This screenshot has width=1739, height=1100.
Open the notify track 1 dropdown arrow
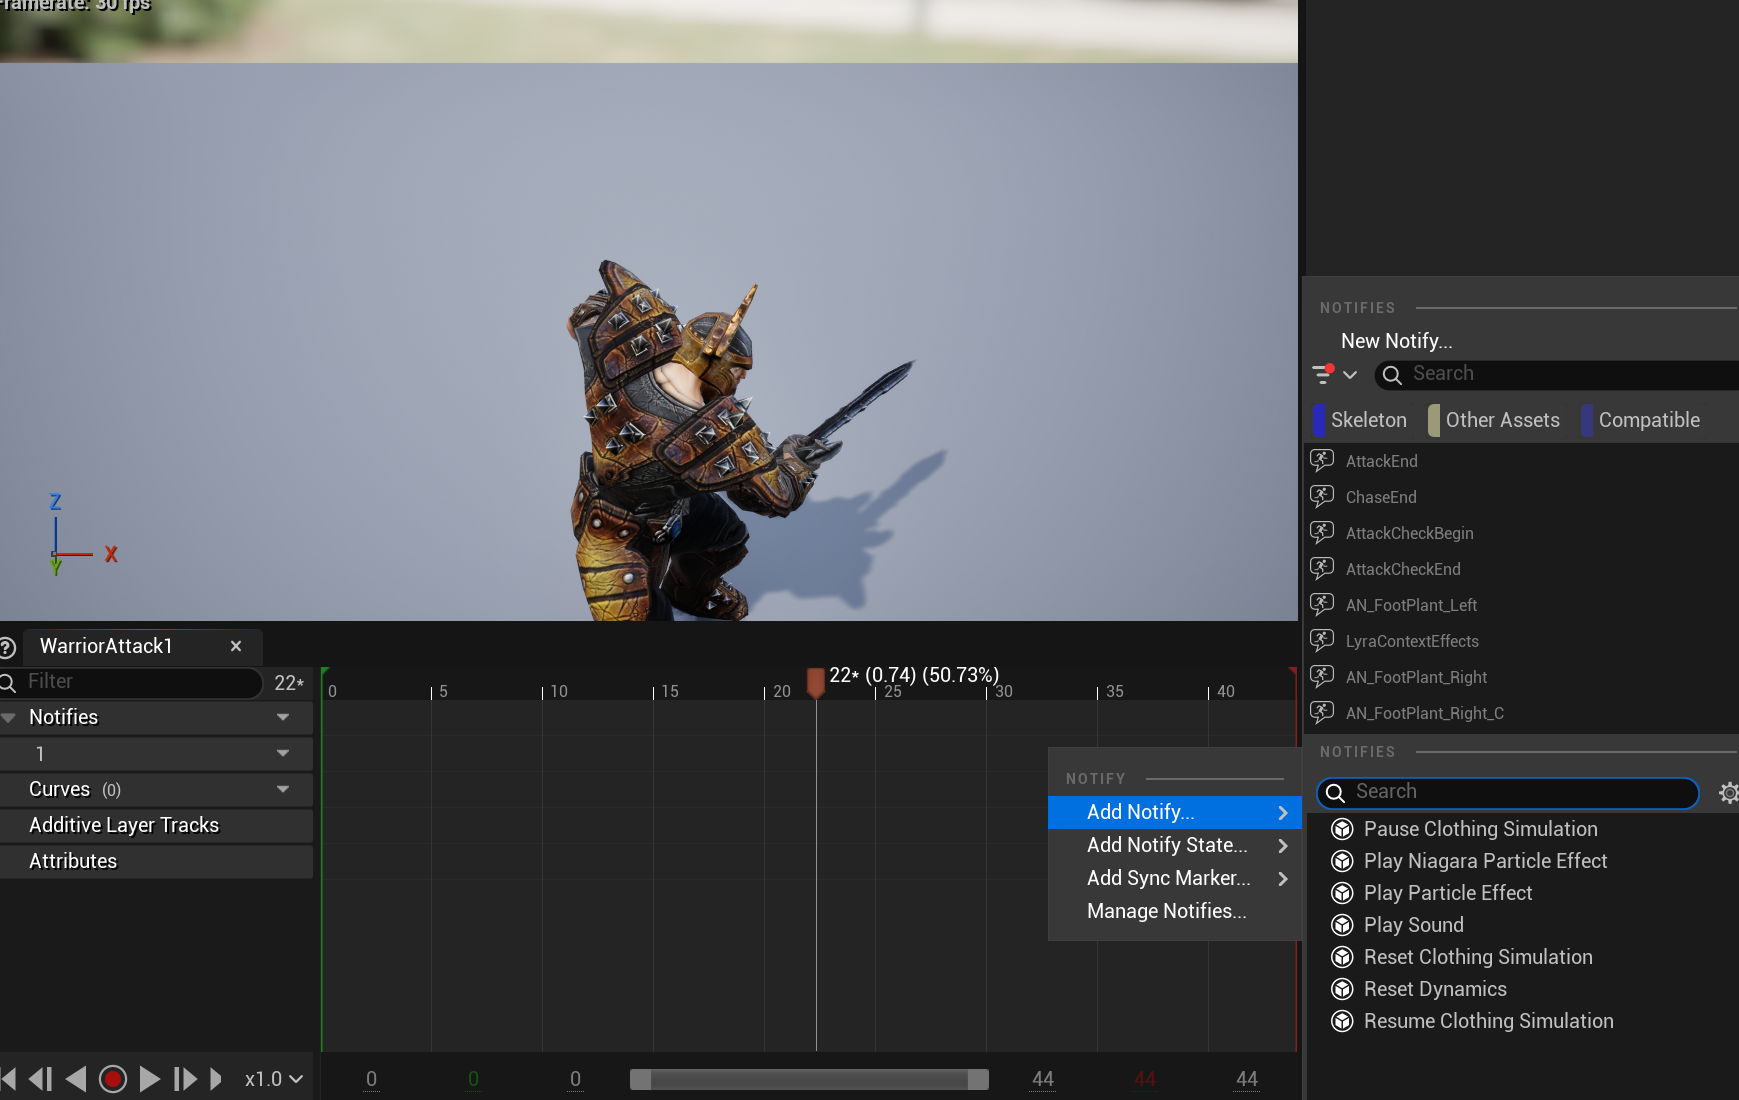[283, 753]
